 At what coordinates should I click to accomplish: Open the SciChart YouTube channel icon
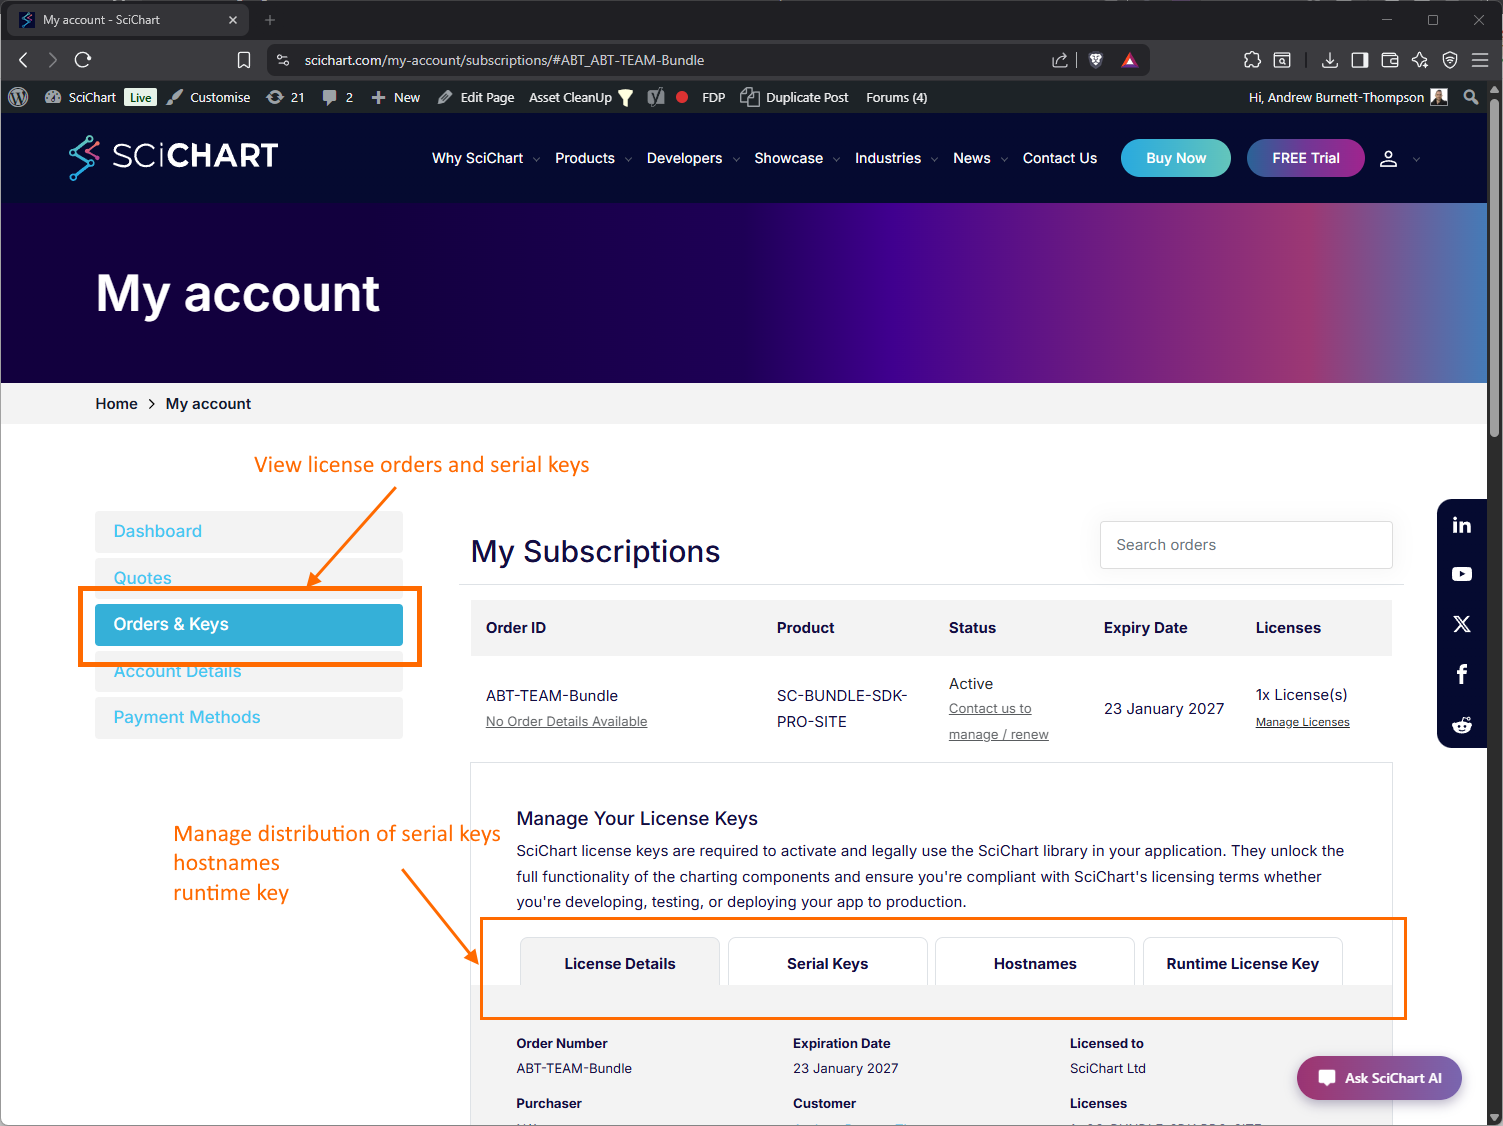point(1461,574)
